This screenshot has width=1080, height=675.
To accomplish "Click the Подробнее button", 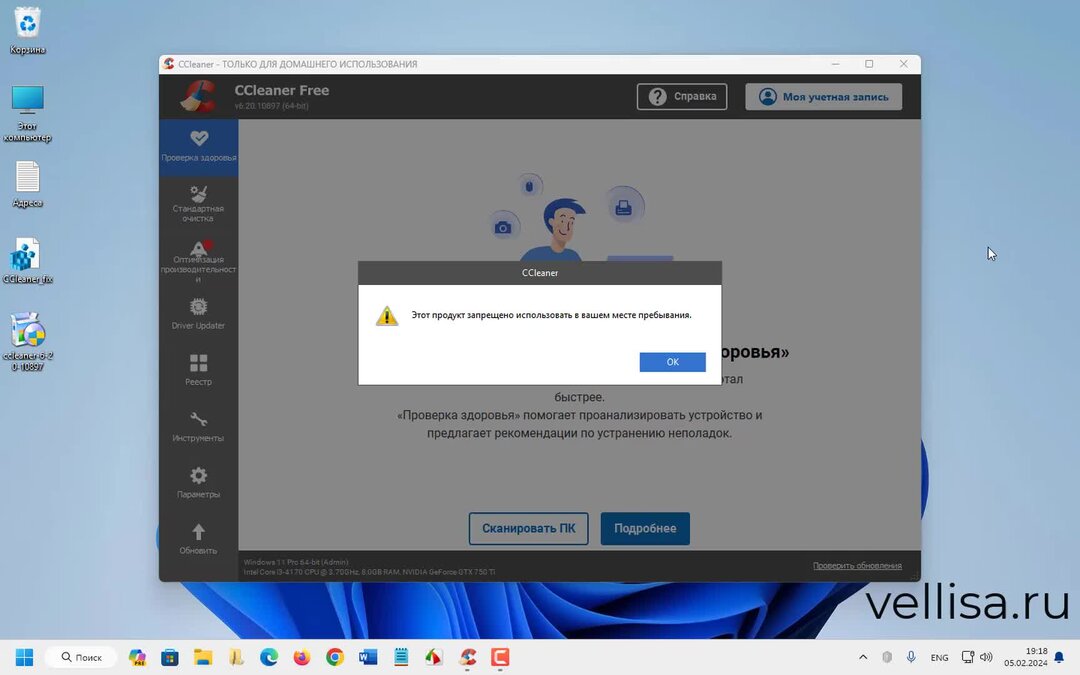I will [645, 528].
